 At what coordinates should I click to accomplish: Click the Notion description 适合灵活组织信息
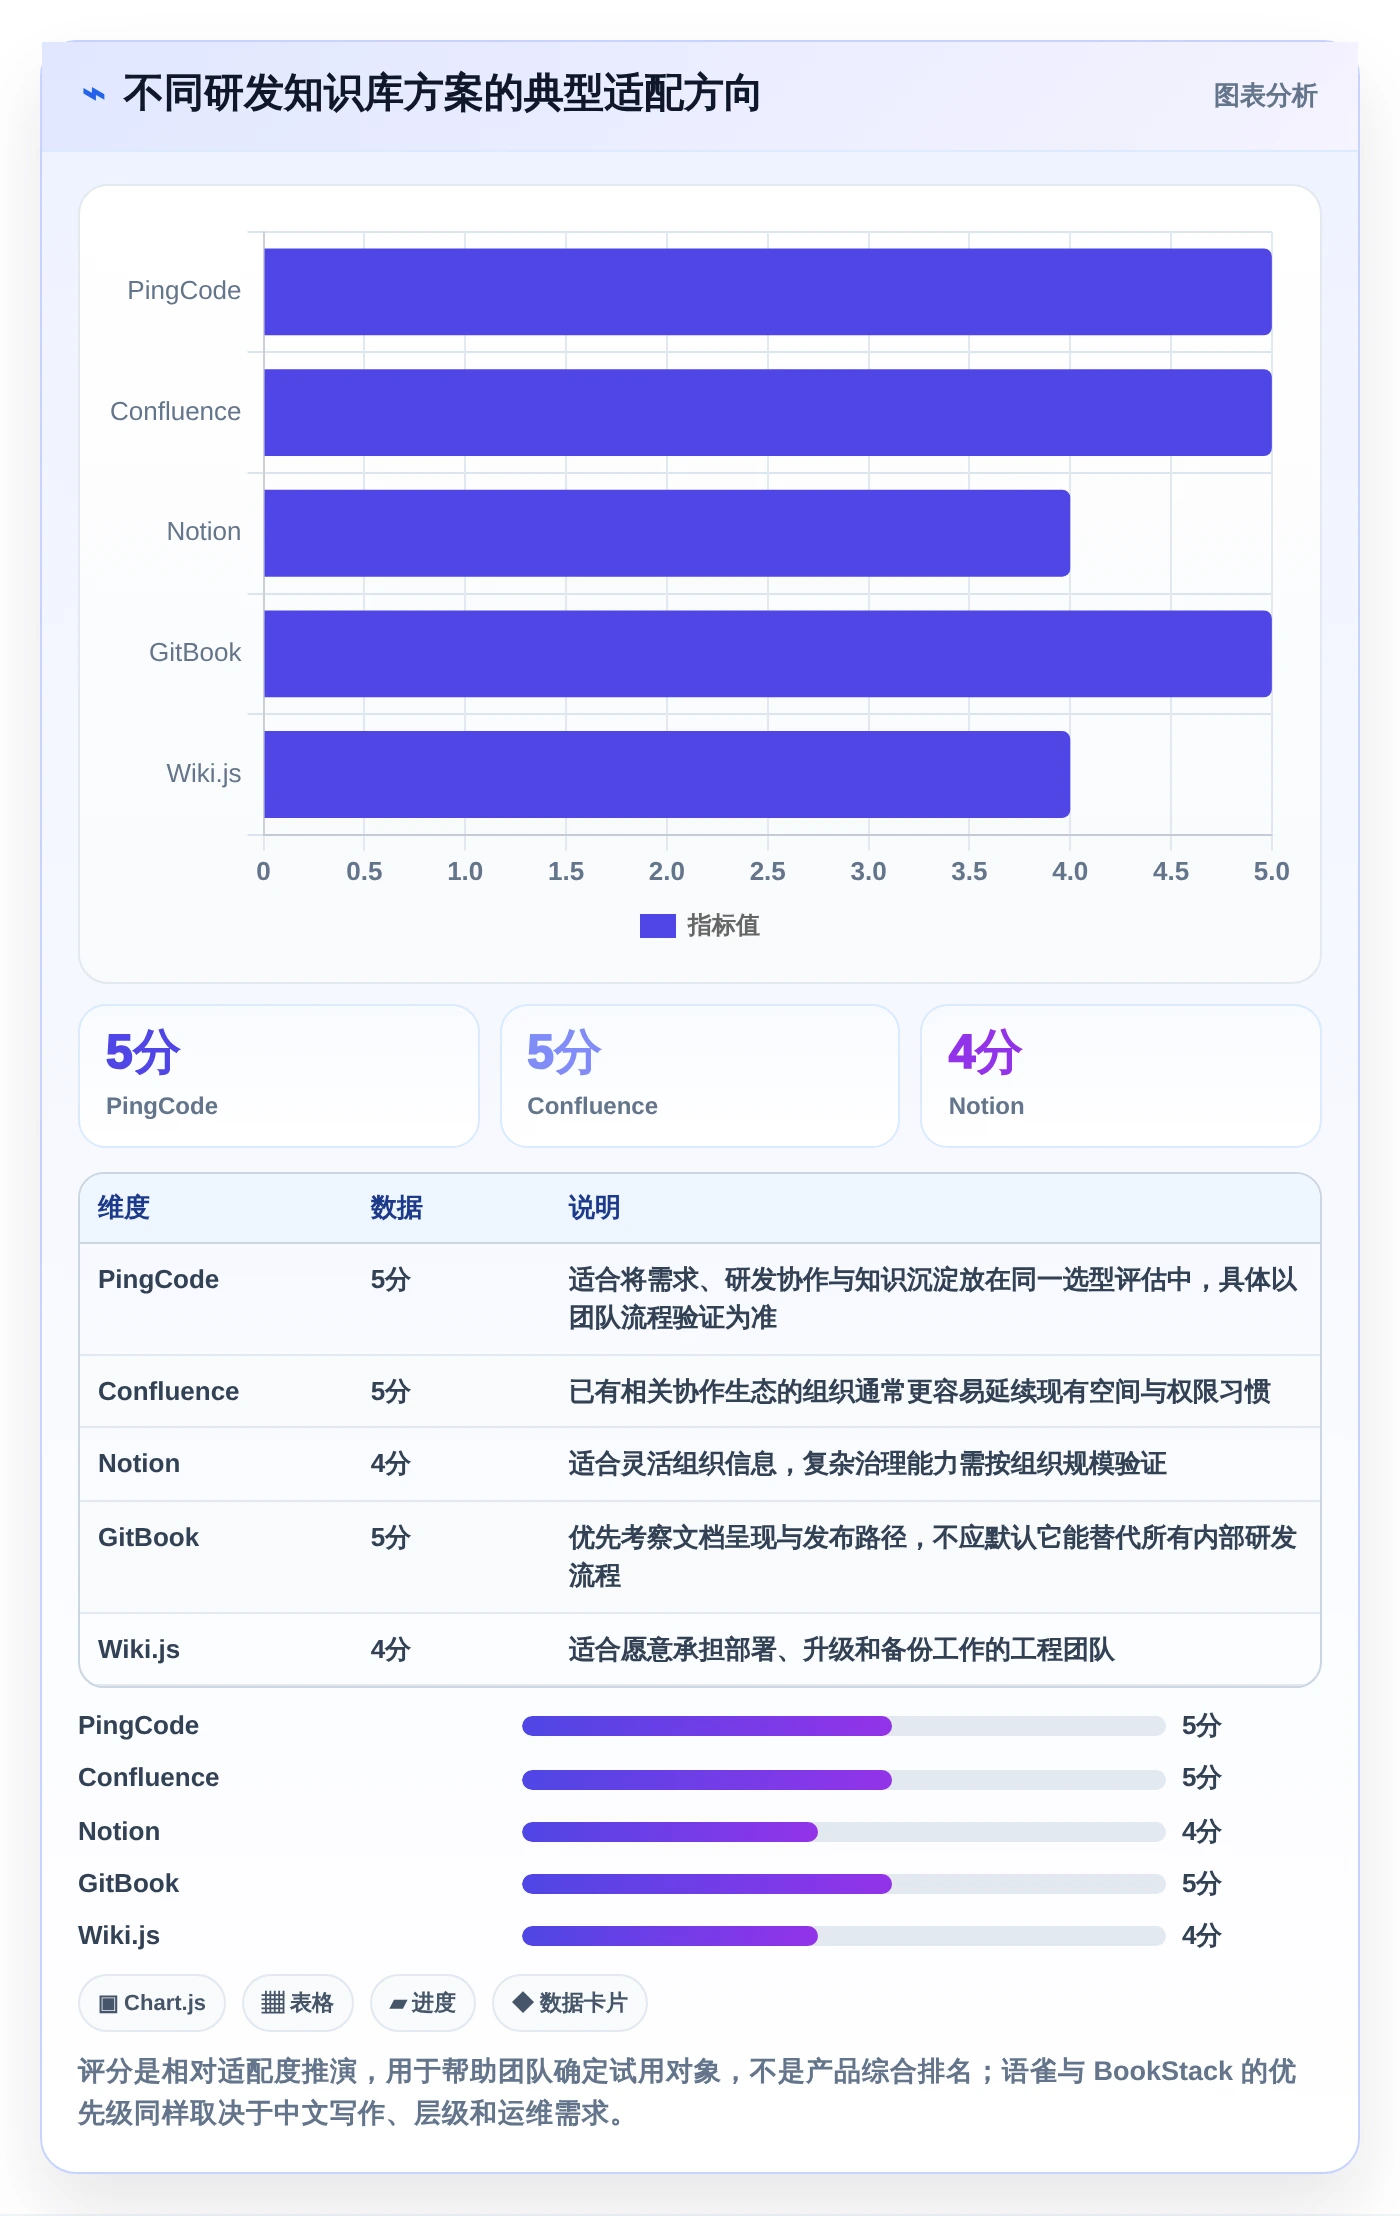[867, 1463]
